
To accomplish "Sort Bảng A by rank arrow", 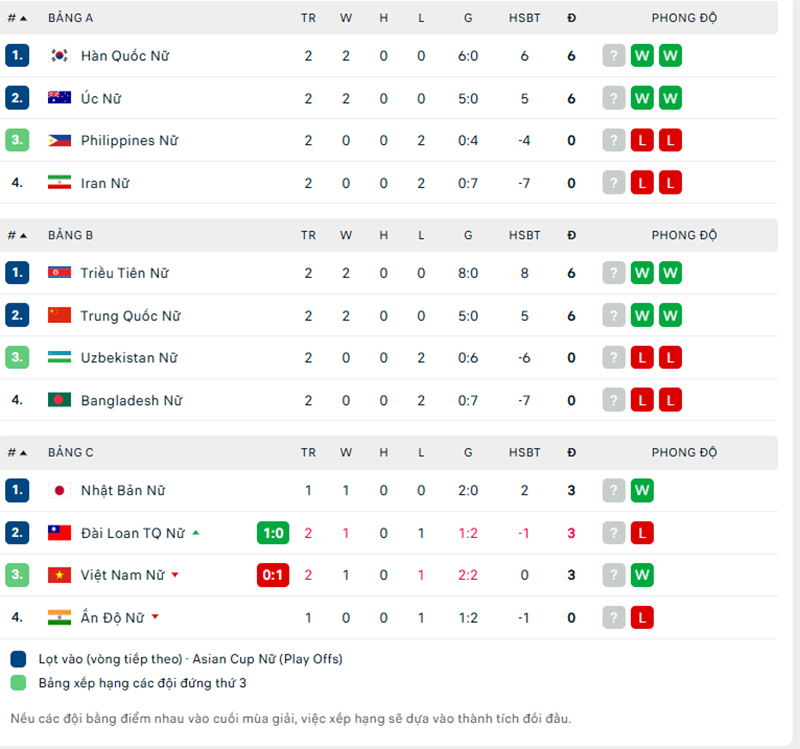I will click(x=23, y=18).
